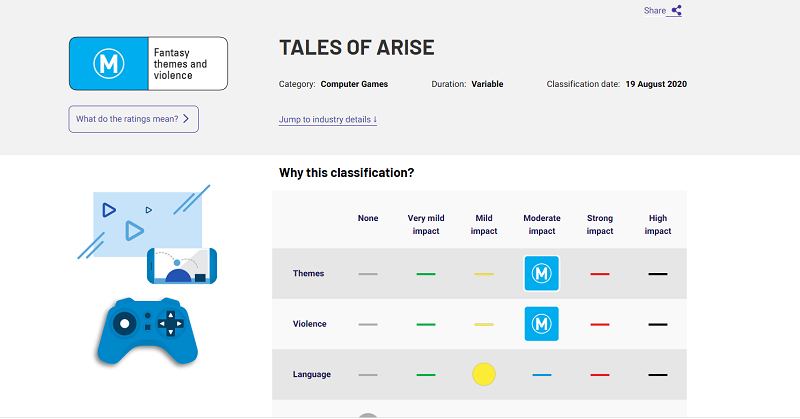Click blue Moderate dash in Language row
The height and width of the screenshot is (419, 800).
542,375
